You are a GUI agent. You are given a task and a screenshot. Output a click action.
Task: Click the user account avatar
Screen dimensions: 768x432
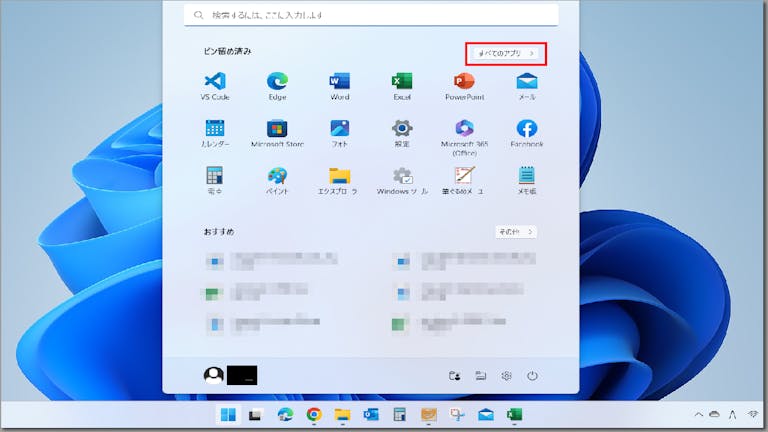tap(214, 375)
